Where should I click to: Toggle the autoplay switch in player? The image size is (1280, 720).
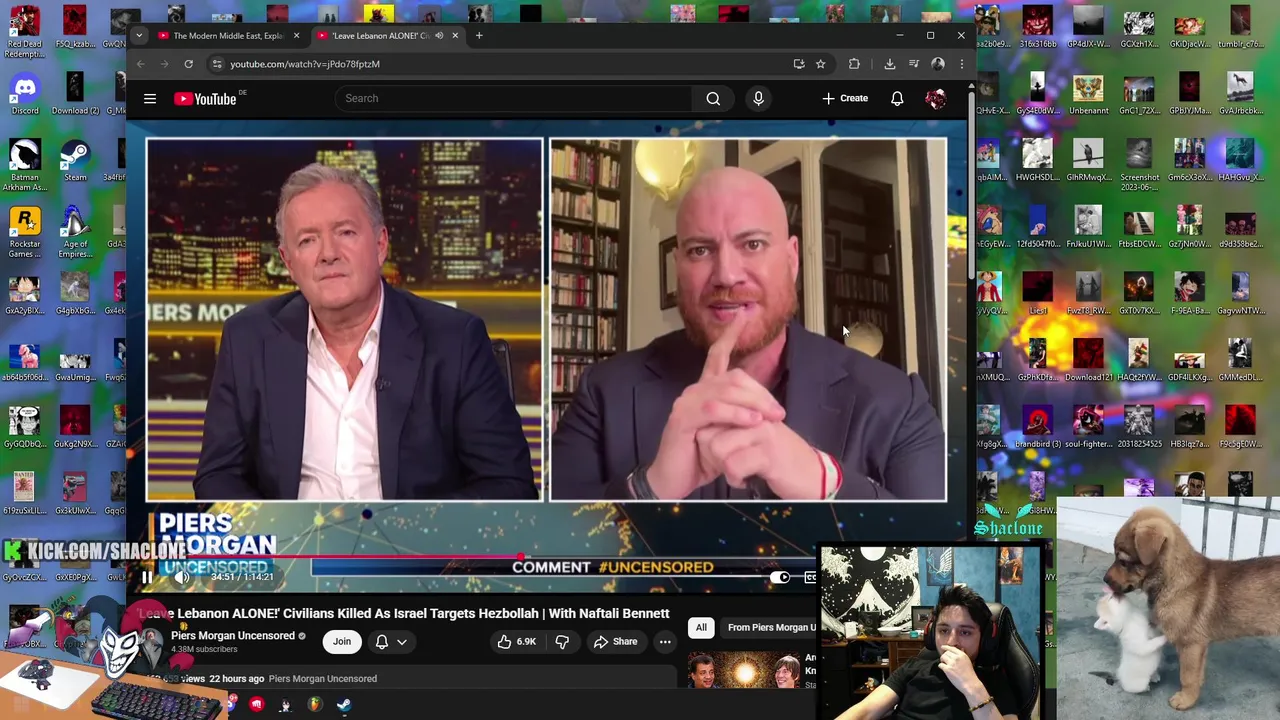tap(780, 577)
